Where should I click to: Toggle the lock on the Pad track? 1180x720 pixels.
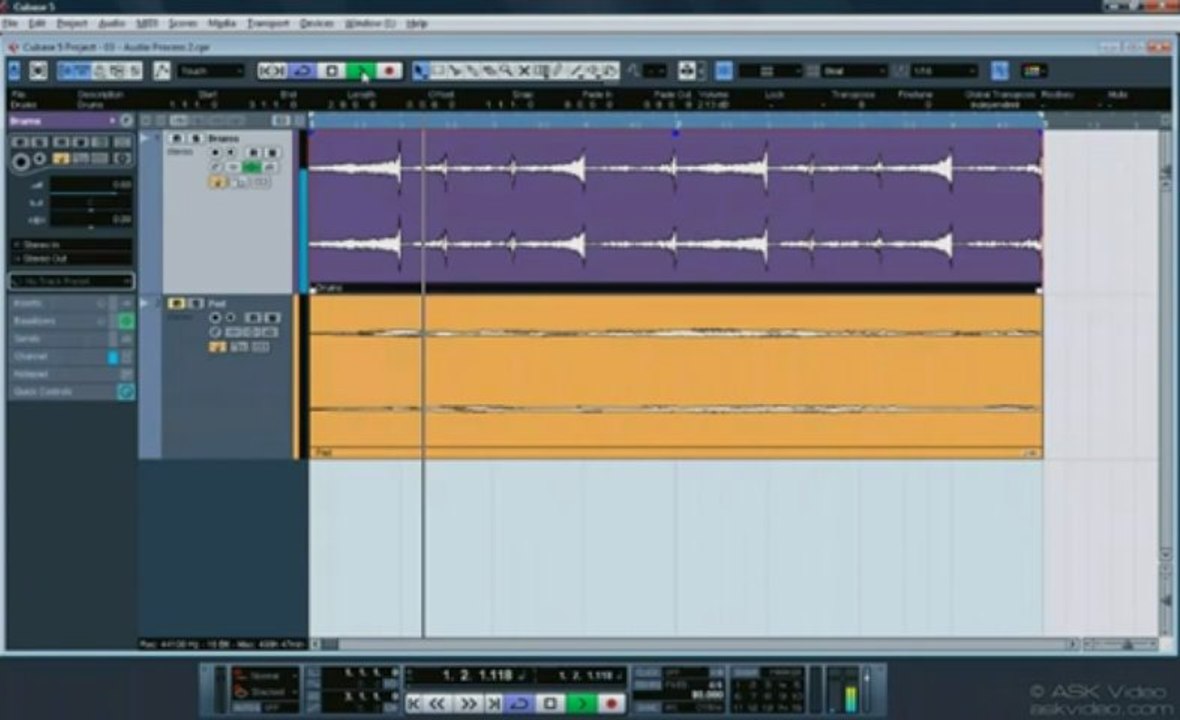[217, 347]
